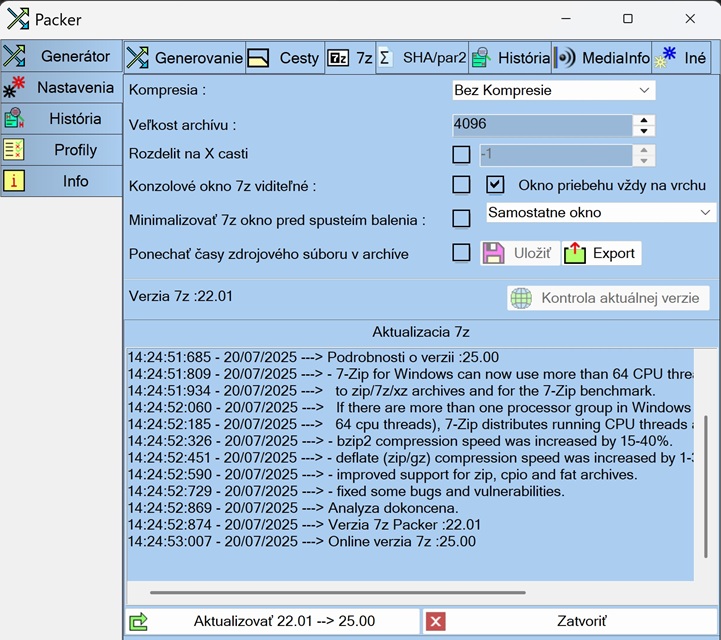
Task: Open the Profily sidebar section
Action: click(62, 150)
